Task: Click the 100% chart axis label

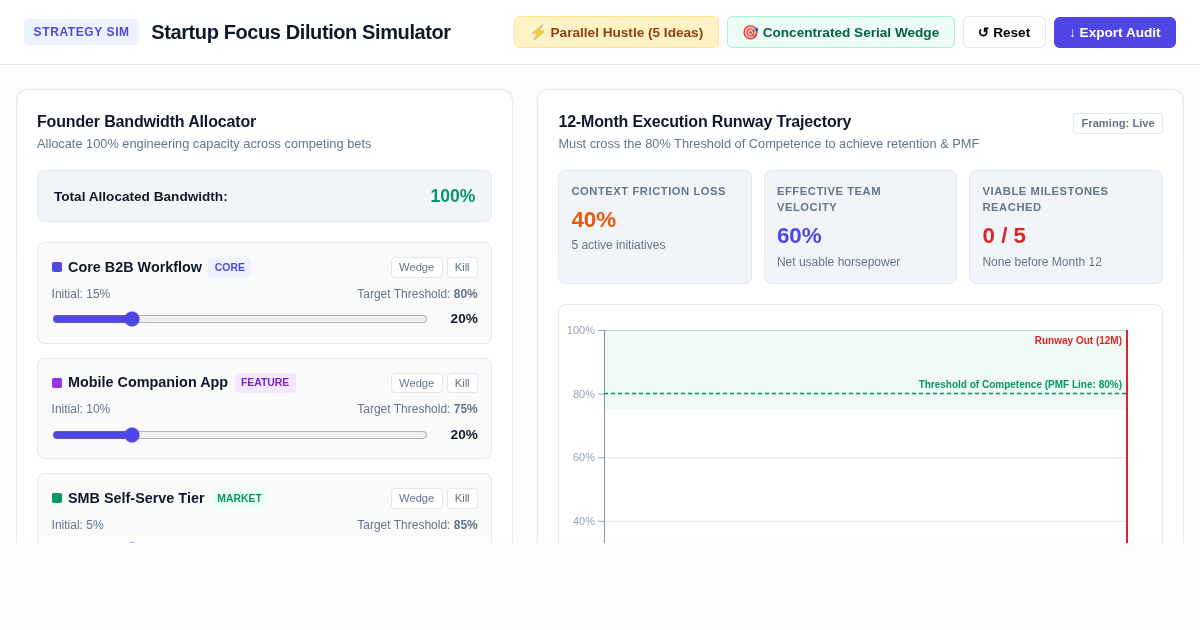Action: point(581,330)
